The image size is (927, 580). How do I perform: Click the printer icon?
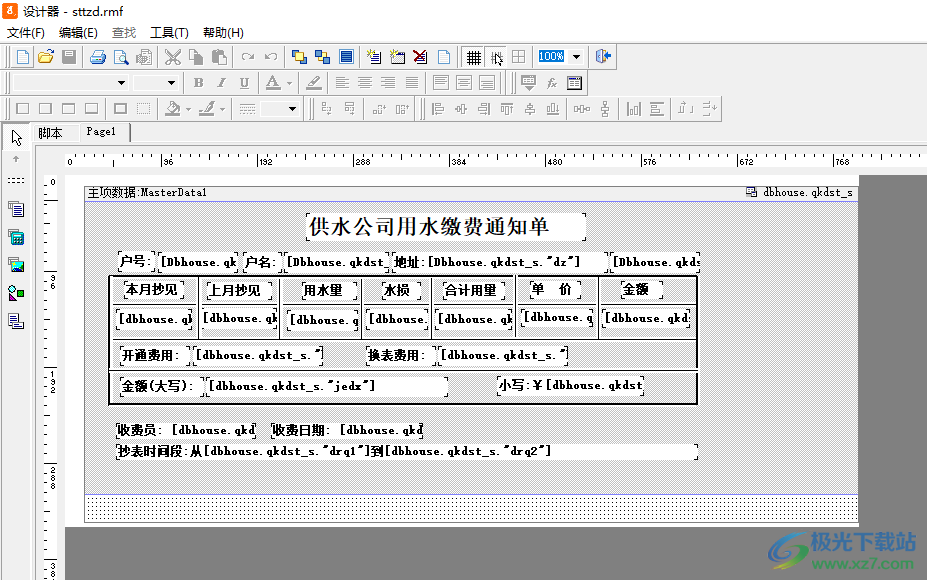point(98,57)
